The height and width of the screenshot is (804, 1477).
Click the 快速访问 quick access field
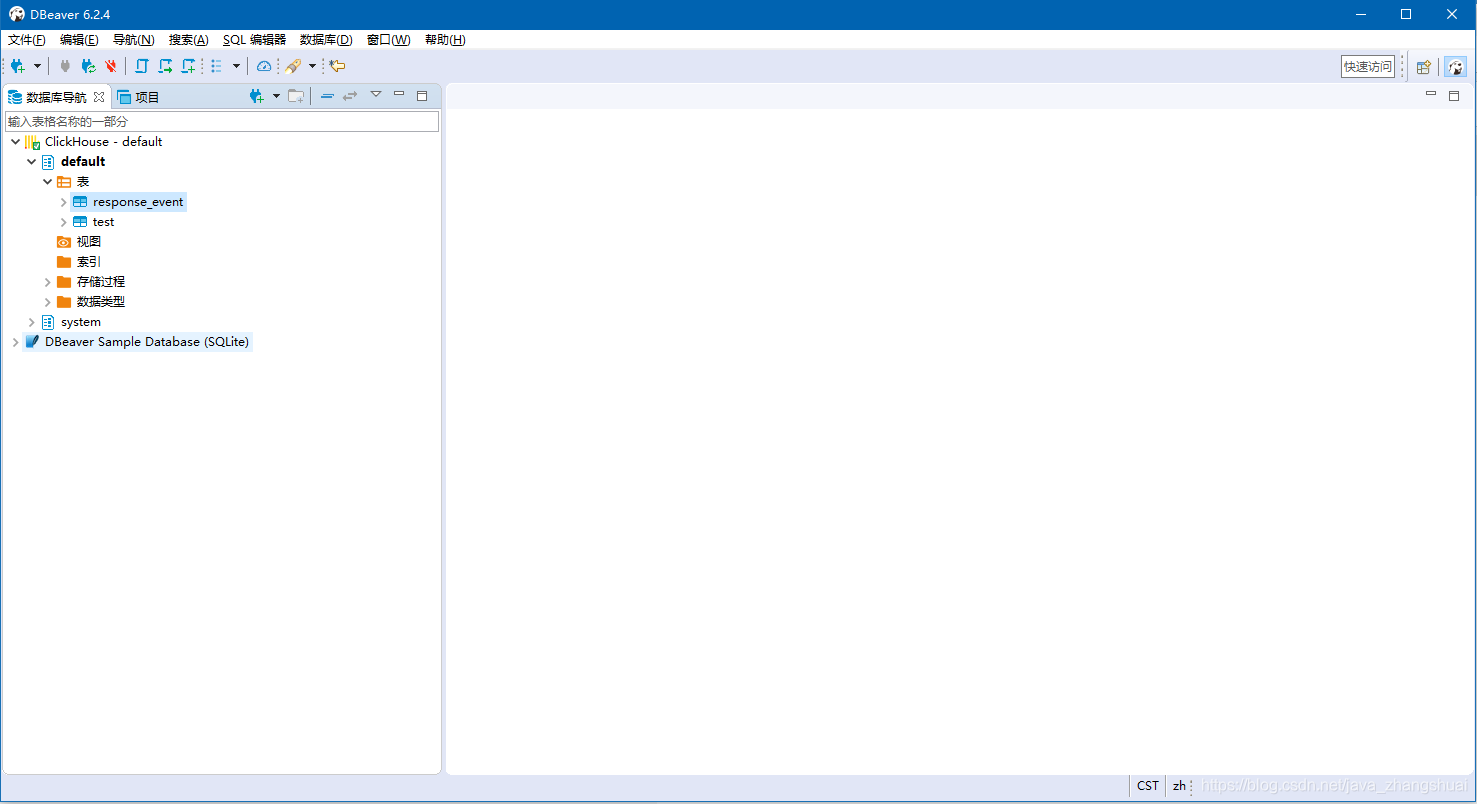[x=1368, y=67]
